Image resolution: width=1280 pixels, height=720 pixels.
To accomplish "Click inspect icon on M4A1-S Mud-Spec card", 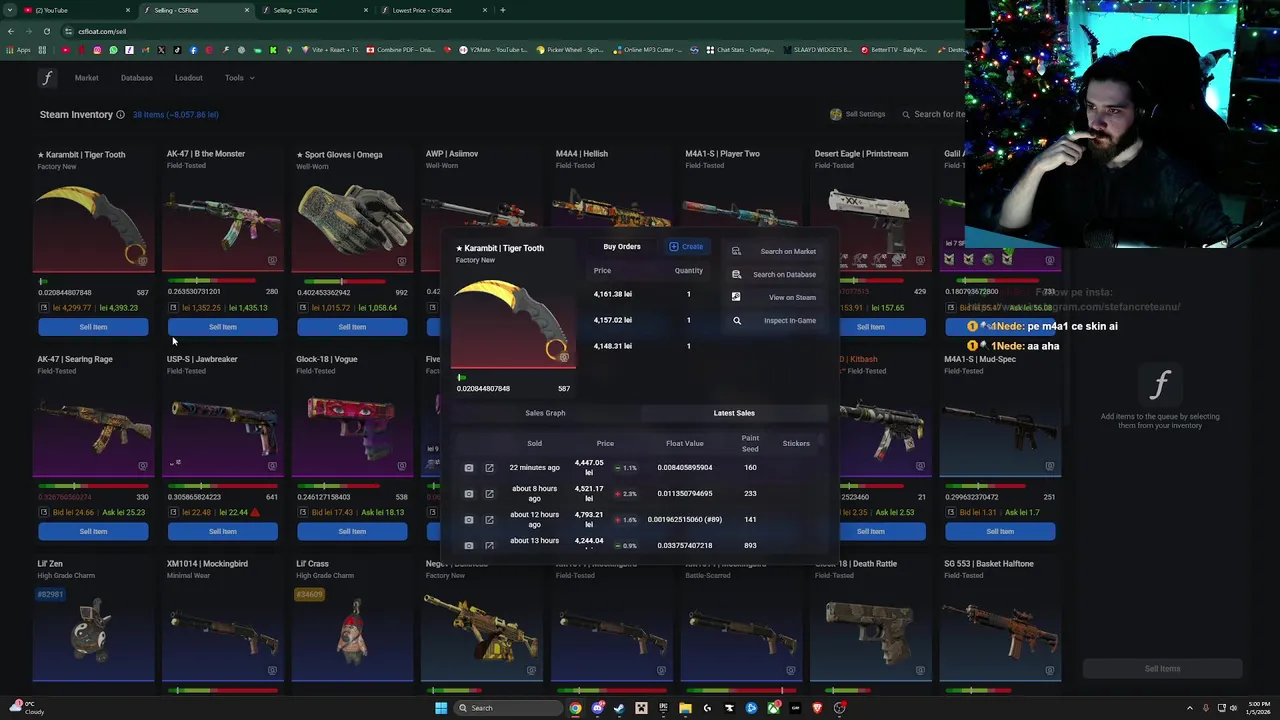I will point(1050,466).
